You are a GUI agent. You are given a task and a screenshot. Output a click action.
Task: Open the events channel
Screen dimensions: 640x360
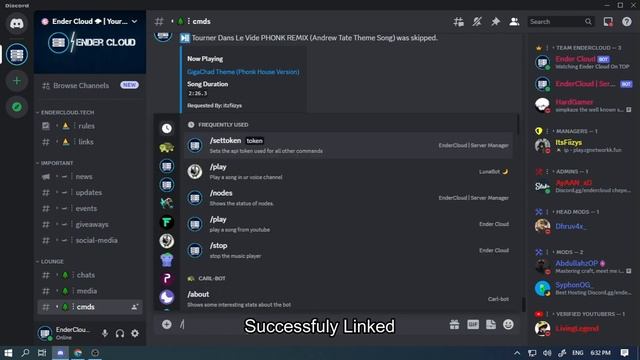coord(90,208)
